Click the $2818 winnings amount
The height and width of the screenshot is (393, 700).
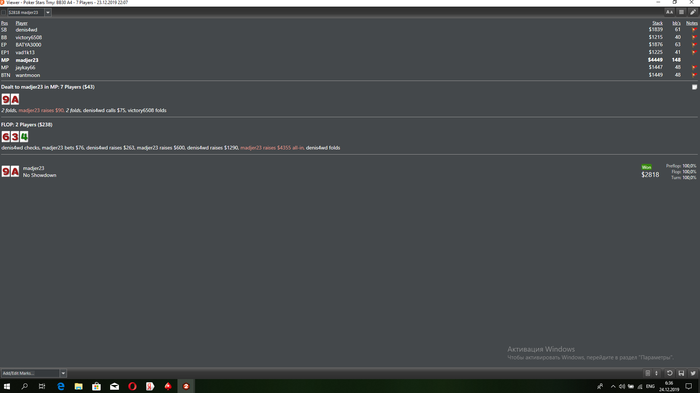650,175
